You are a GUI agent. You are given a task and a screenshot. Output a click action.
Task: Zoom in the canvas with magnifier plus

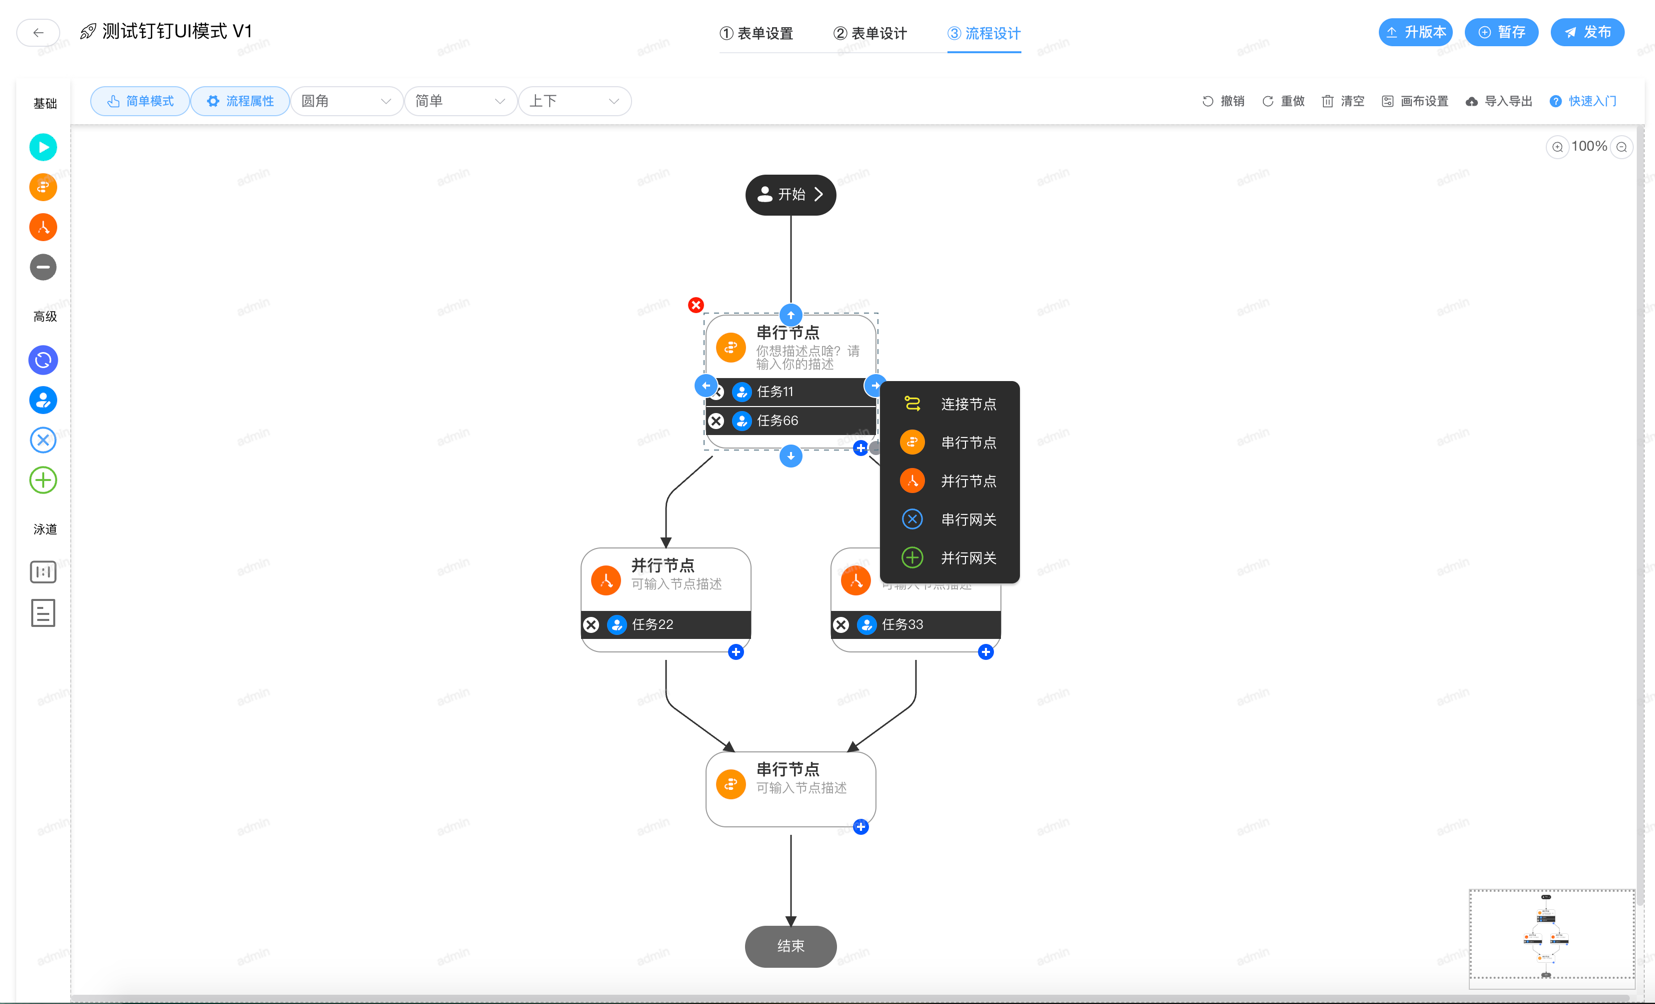(1557, 147)
